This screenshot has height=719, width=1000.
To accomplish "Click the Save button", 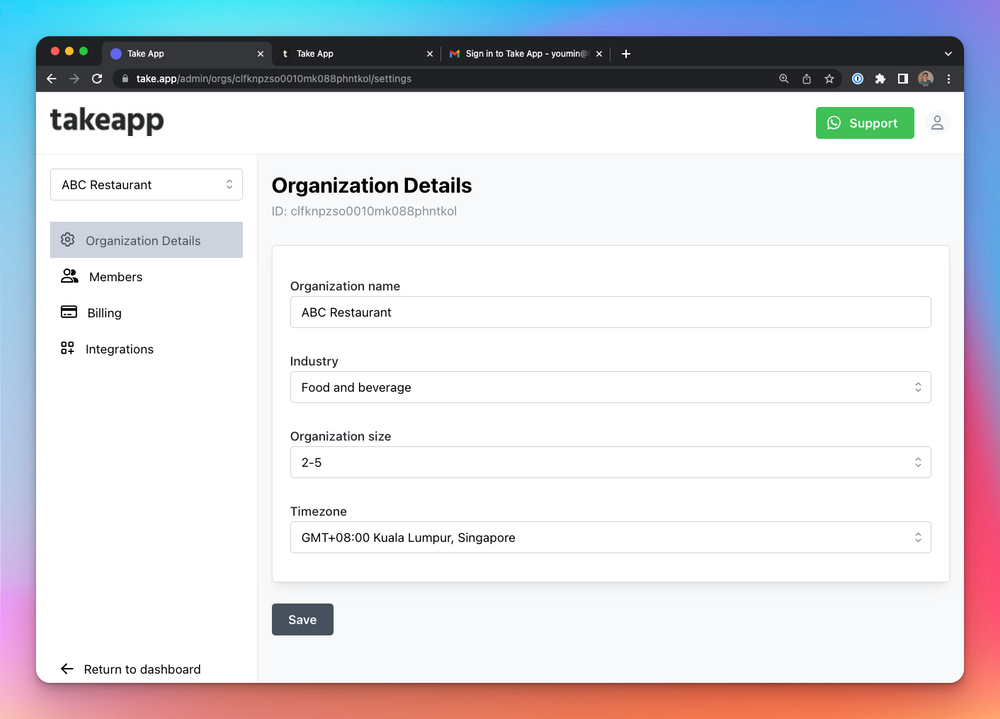I will (302, 619).
